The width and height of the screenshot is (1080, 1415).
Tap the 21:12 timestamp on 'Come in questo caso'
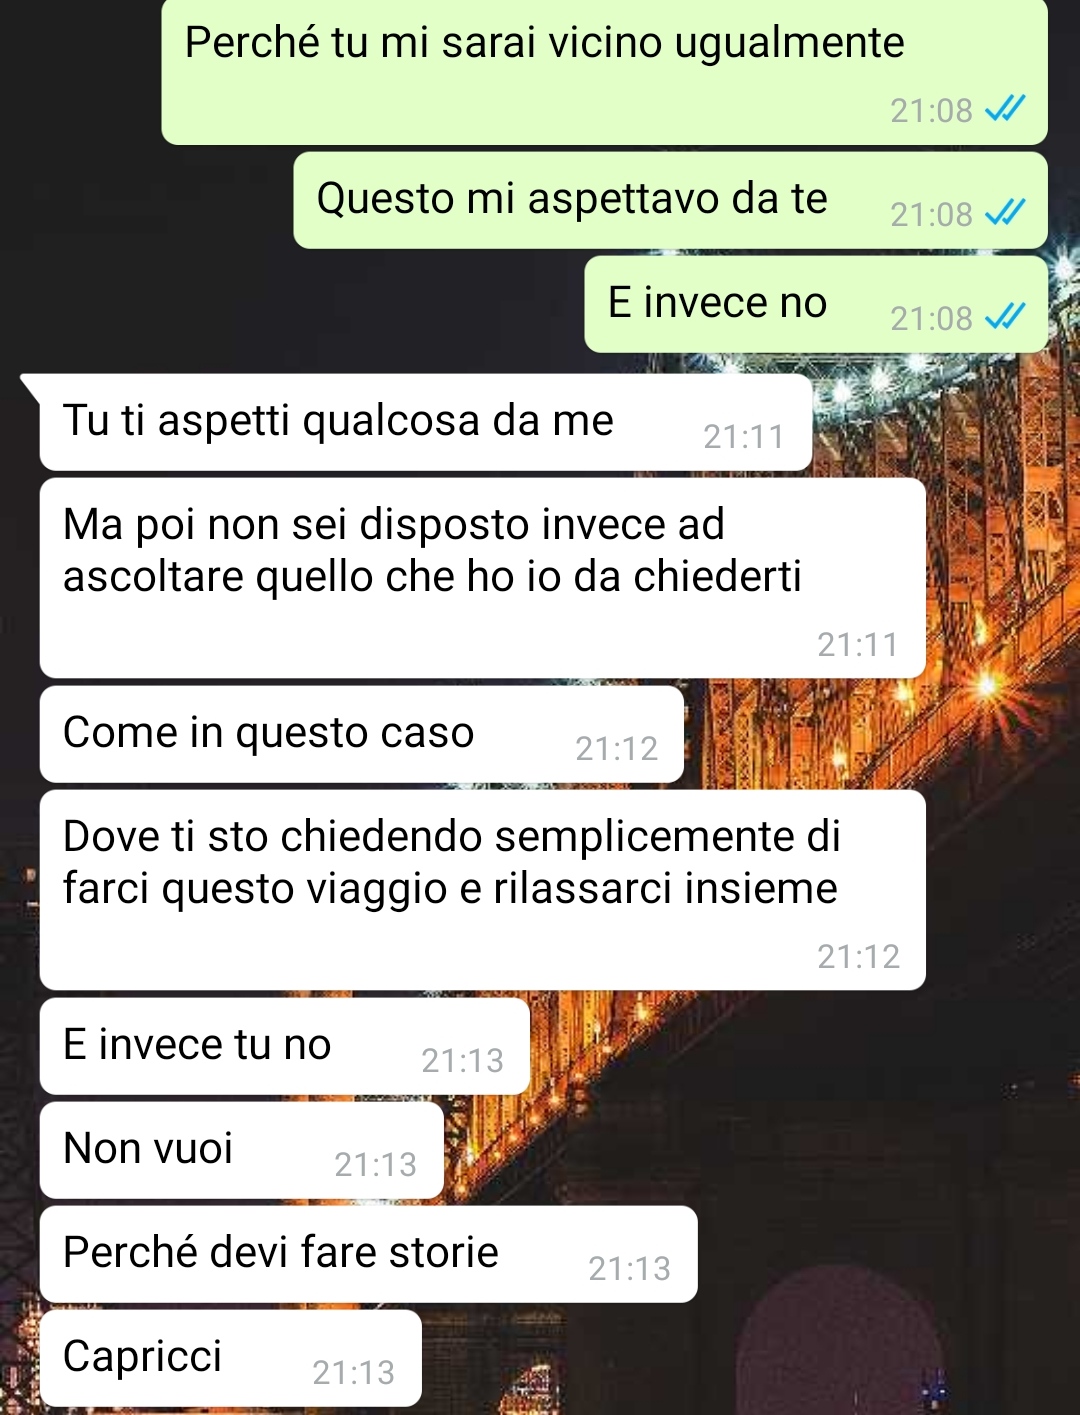[x=616, y=749]
